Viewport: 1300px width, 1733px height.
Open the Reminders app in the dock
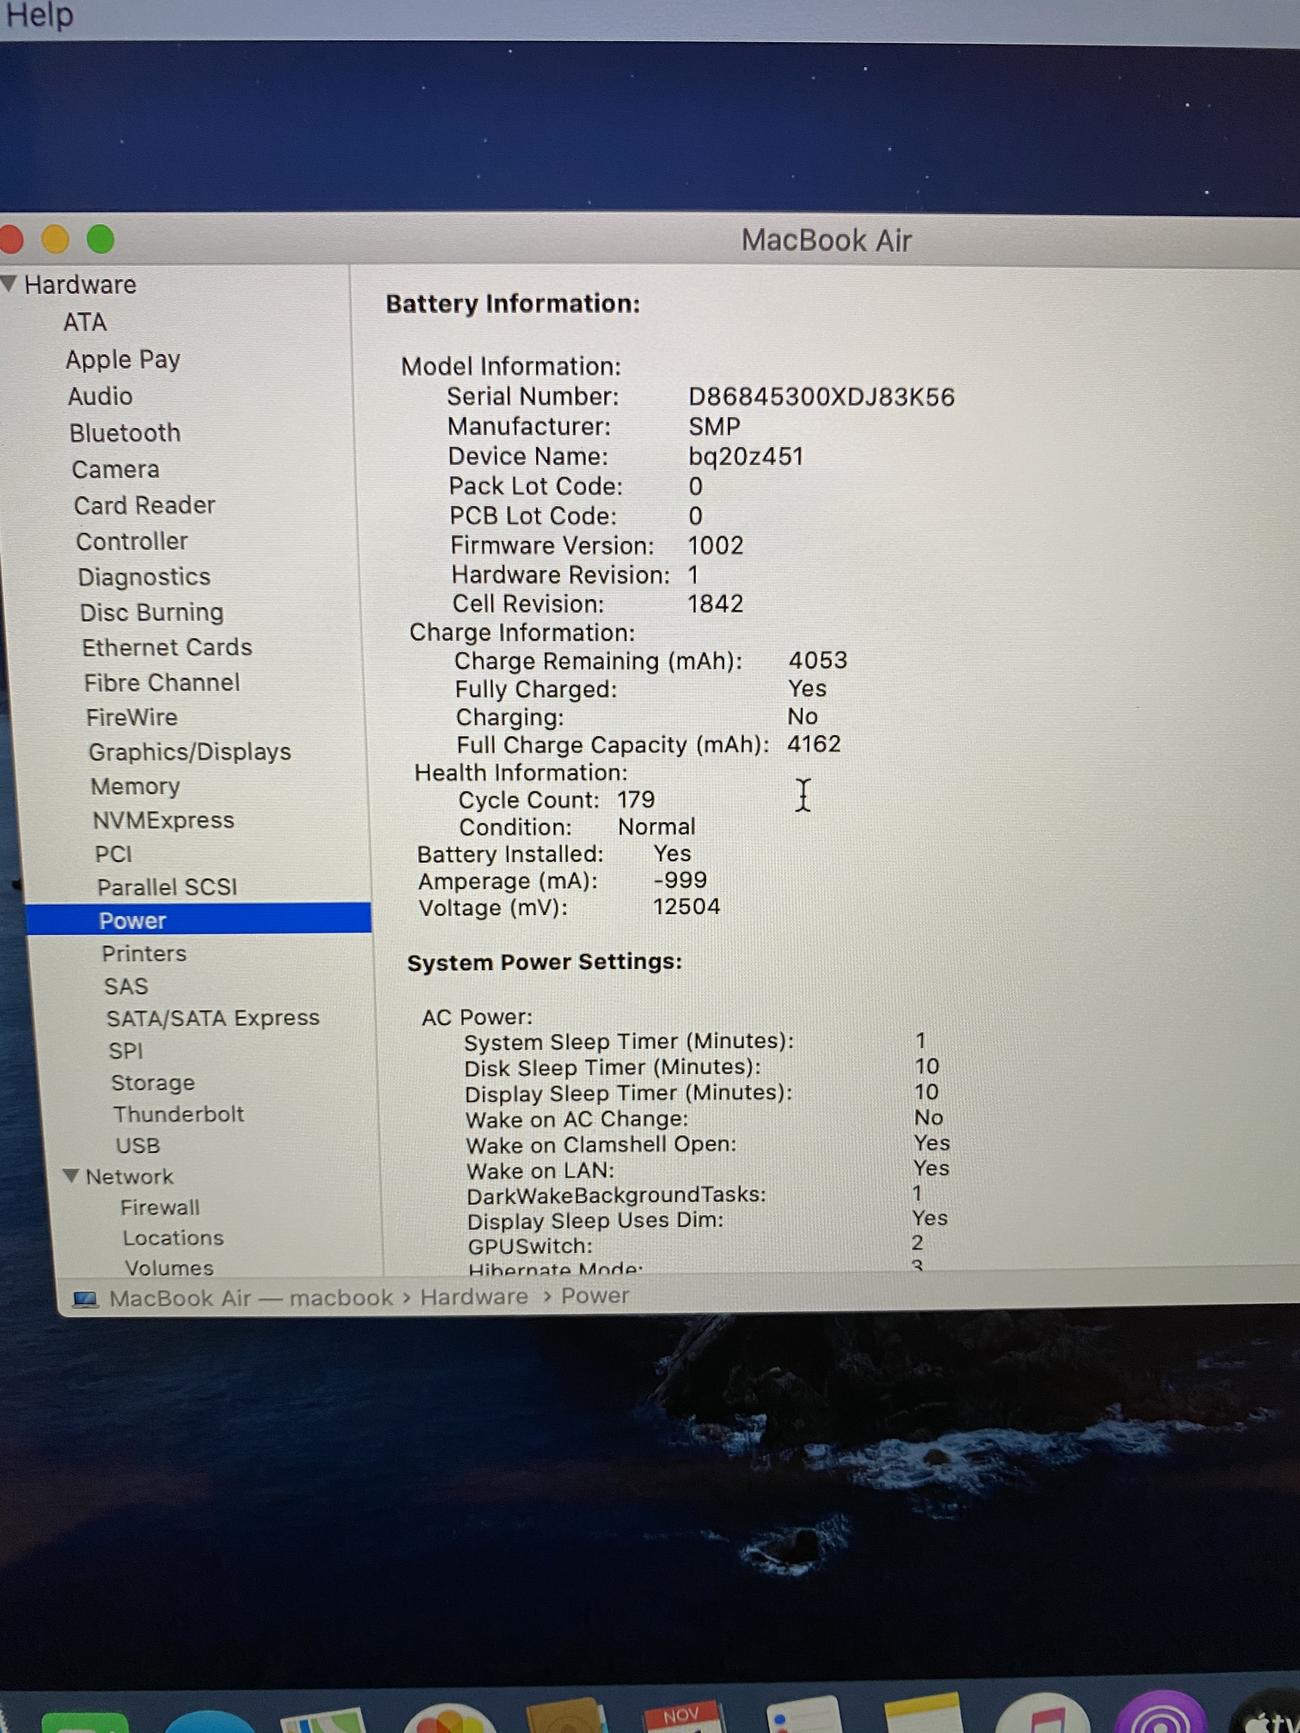click(x=802, y=1716)
